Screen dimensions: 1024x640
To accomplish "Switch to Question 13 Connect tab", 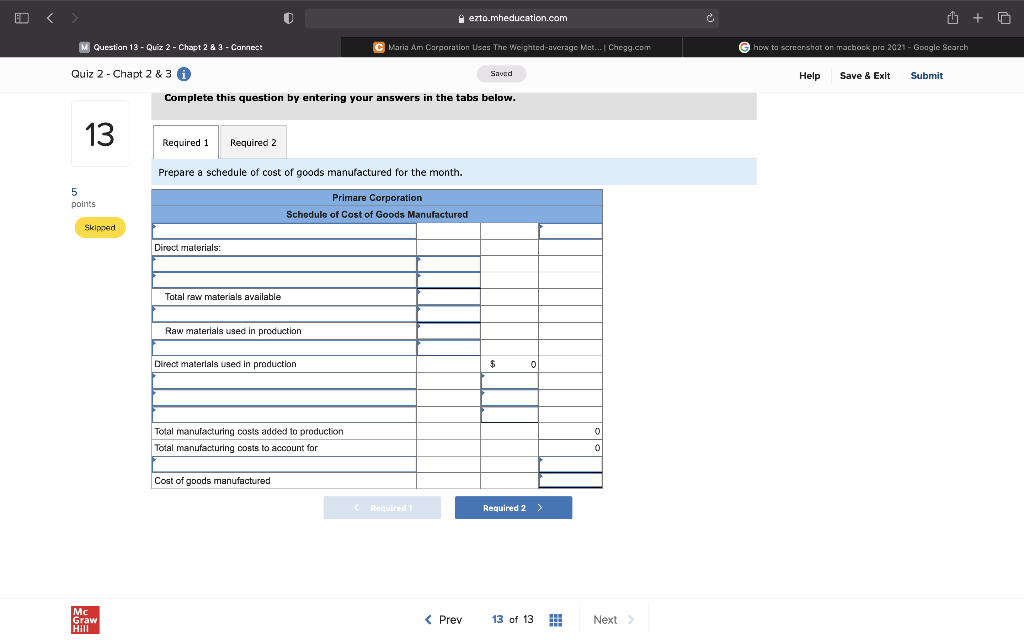I will [x=170, y=47].
